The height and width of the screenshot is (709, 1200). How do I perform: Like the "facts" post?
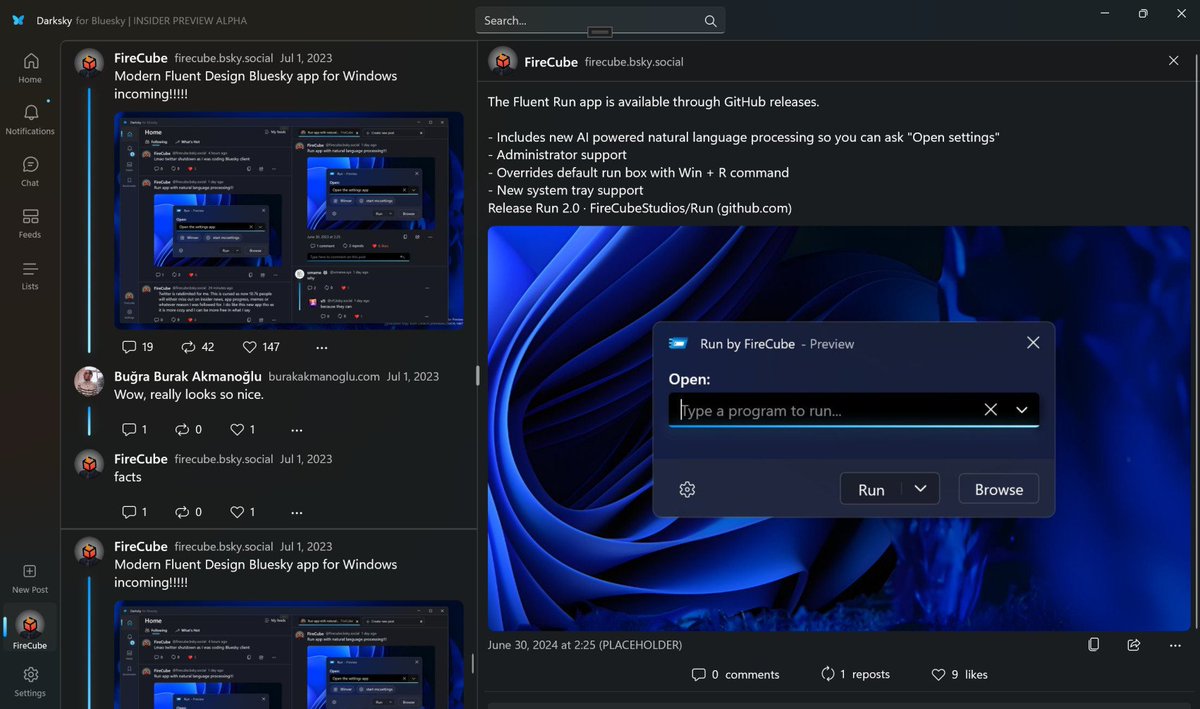click(x=242, y=511)
